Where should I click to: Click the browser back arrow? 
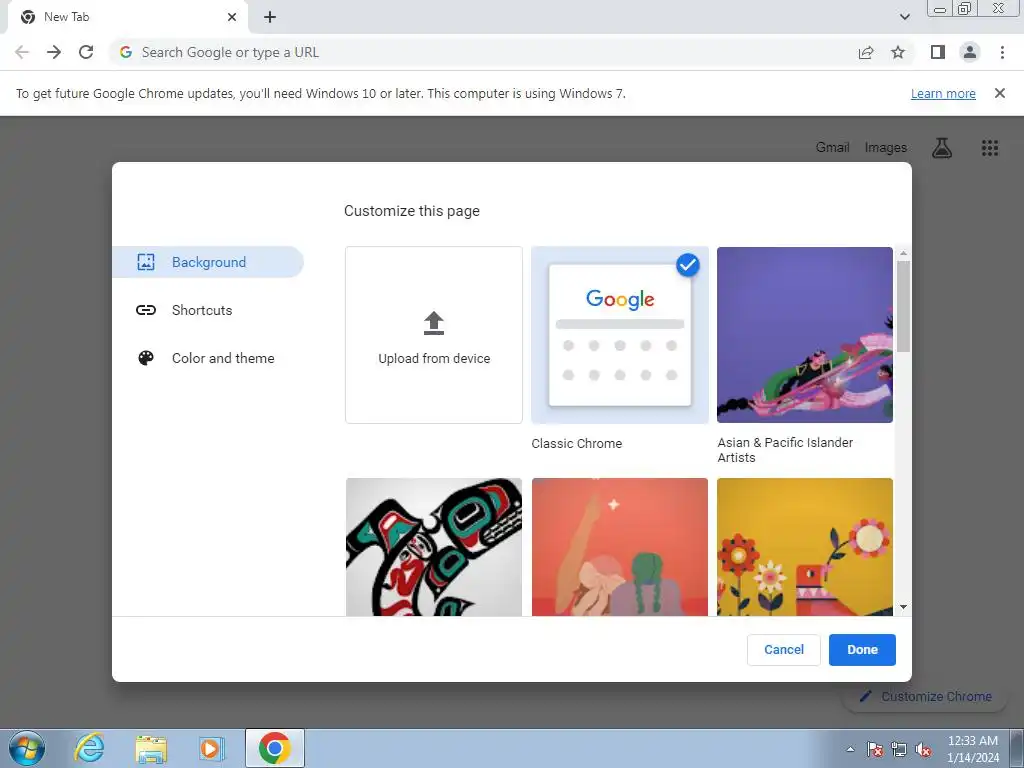pos(22,52)
